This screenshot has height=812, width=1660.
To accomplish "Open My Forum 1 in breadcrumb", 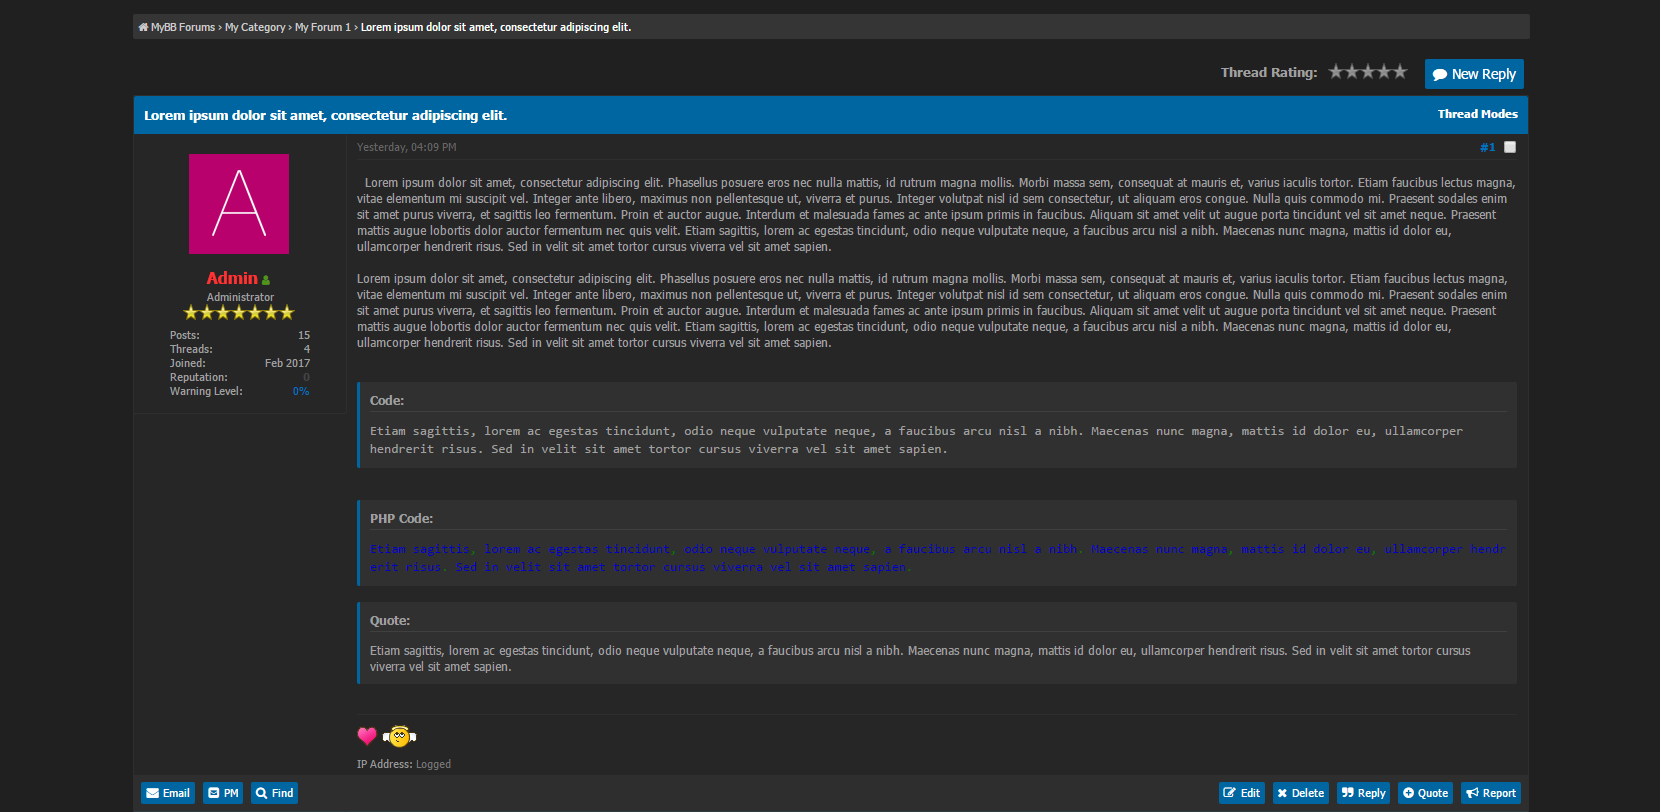I will click(322, 27).
